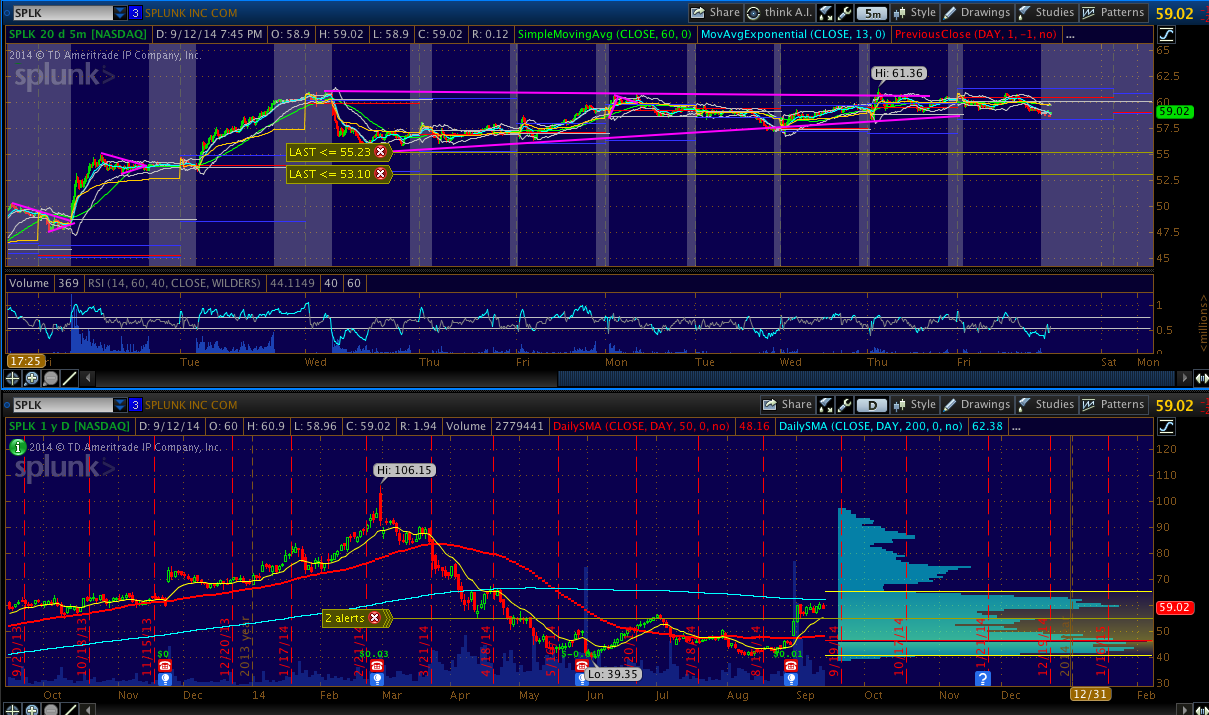Click Share button in the upper chart
The width and height of the screenshot is (1209, 715).
tap(715, 13)
